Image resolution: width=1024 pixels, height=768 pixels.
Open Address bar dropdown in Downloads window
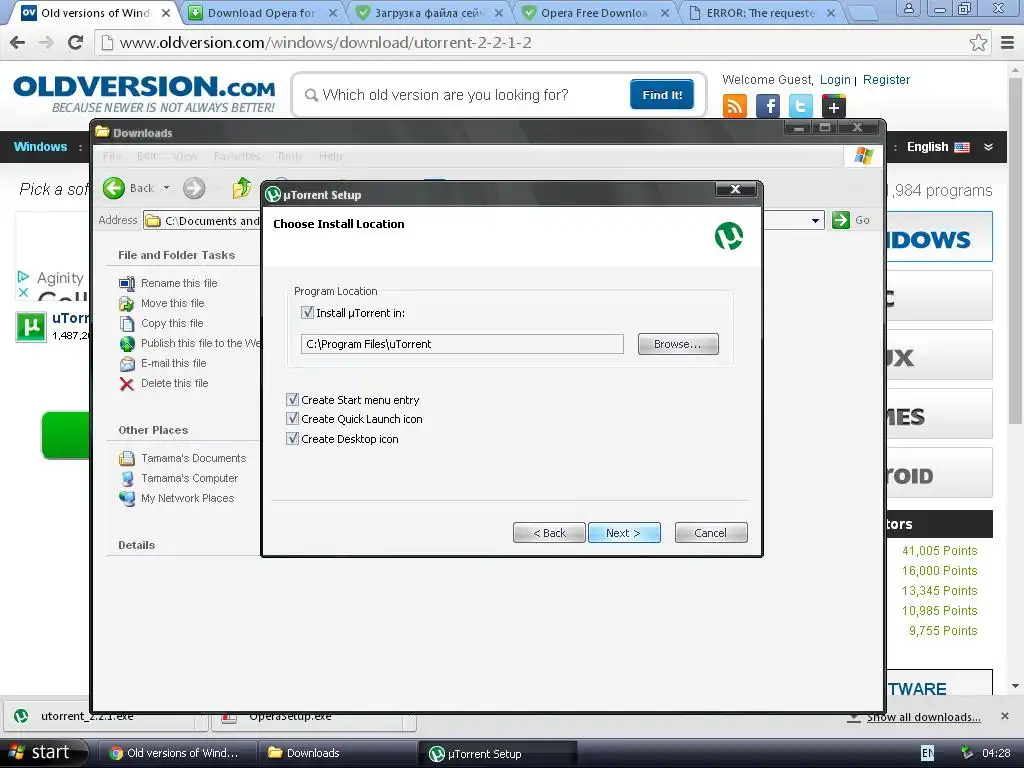coord(815,221)
